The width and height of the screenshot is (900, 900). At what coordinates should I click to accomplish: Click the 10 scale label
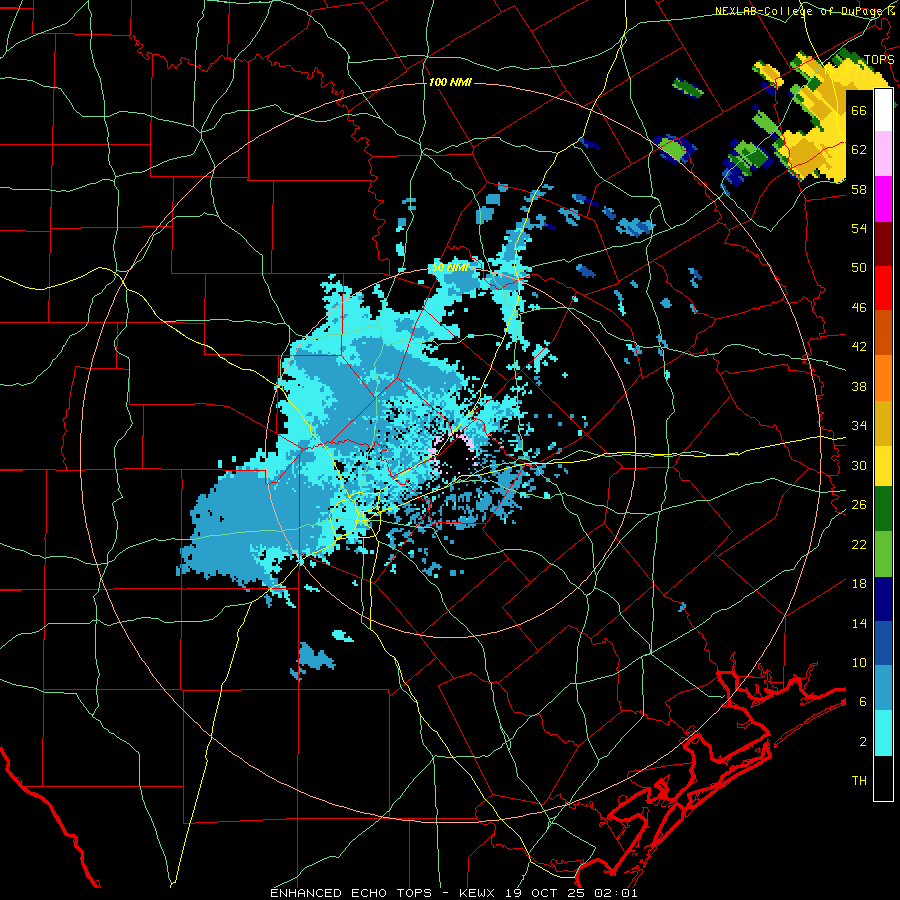point(859,662)
